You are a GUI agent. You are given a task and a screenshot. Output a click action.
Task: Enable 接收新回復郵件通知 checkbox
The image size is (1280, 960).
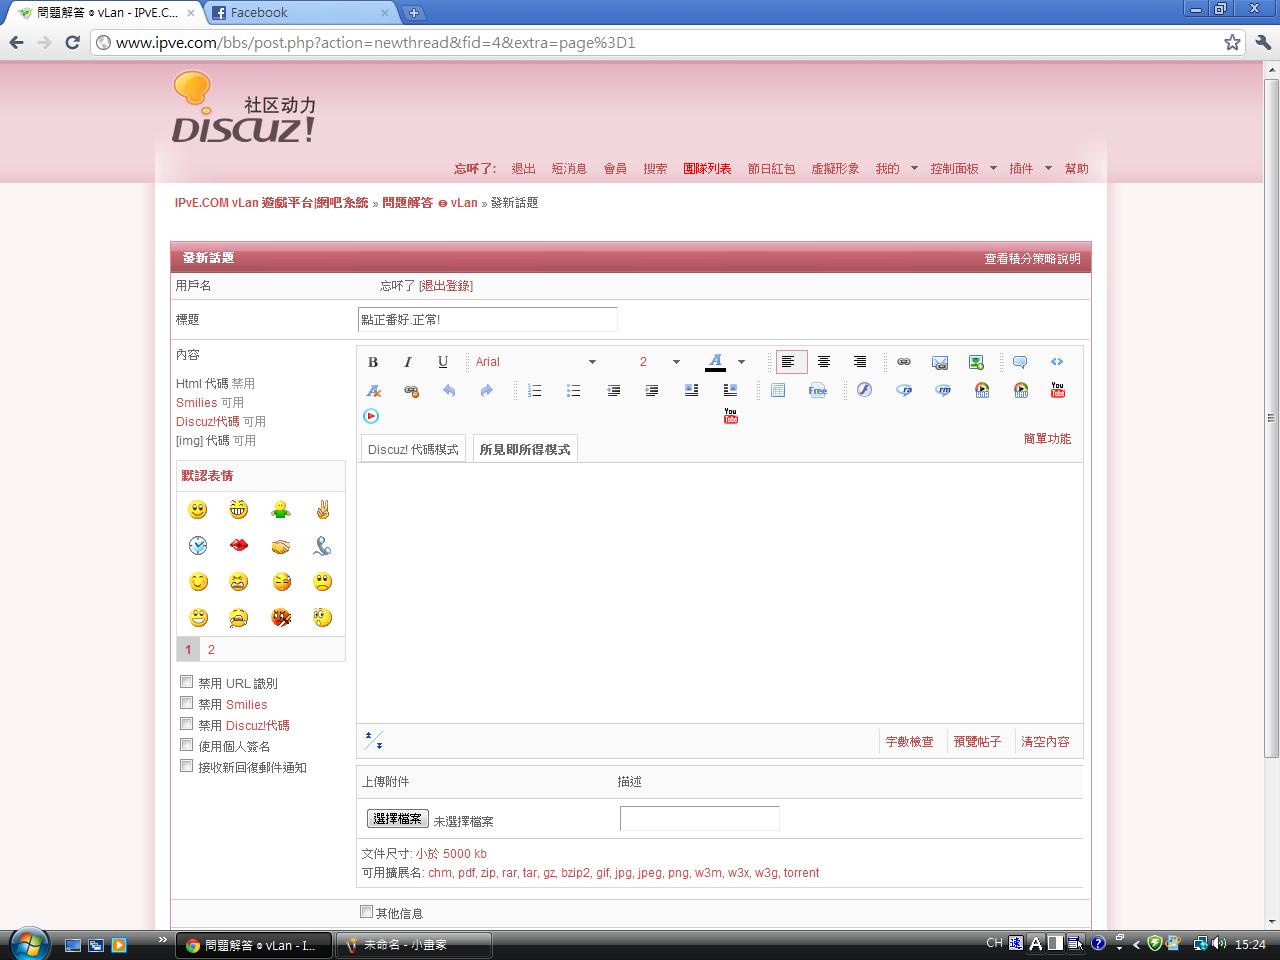coord(186,766)
